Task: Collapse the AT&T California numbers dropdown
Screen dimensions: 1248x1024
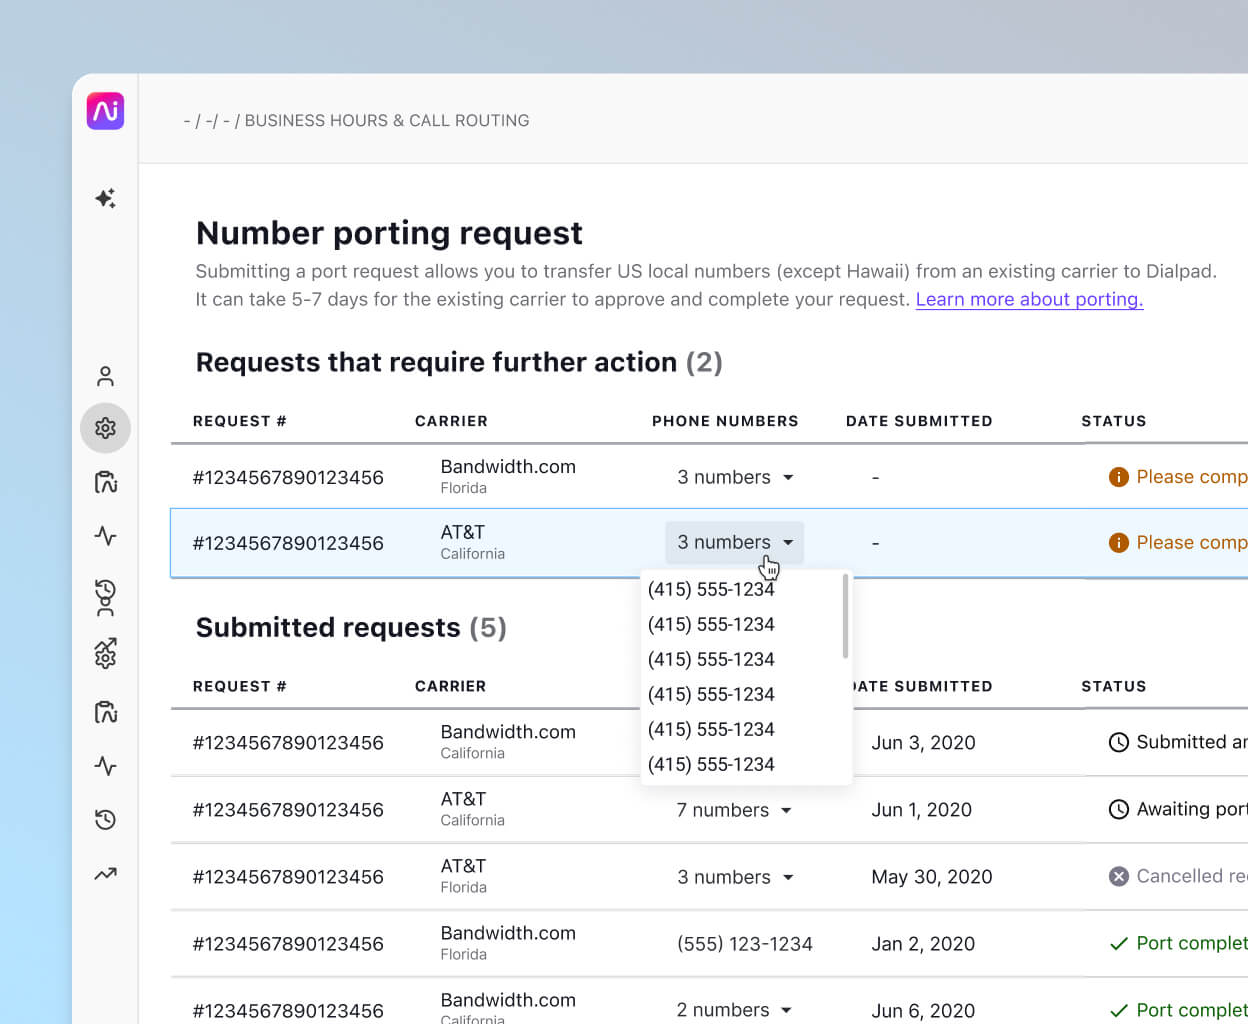Action: pyautogui.click(x=735, y=542)
